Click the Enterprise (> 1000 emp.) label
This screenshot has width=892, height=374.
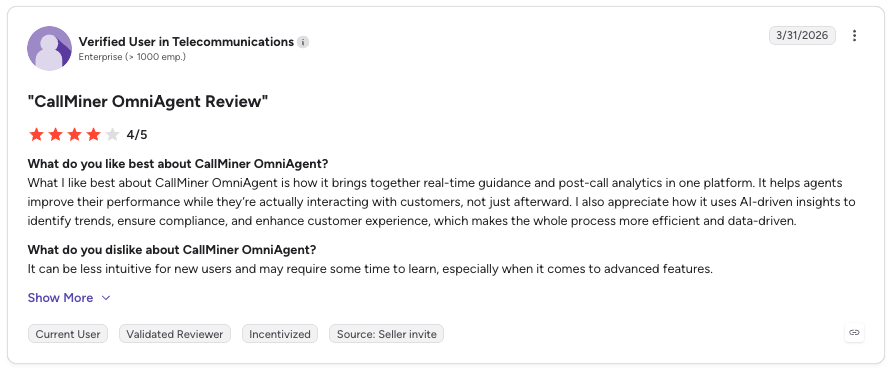132,57
